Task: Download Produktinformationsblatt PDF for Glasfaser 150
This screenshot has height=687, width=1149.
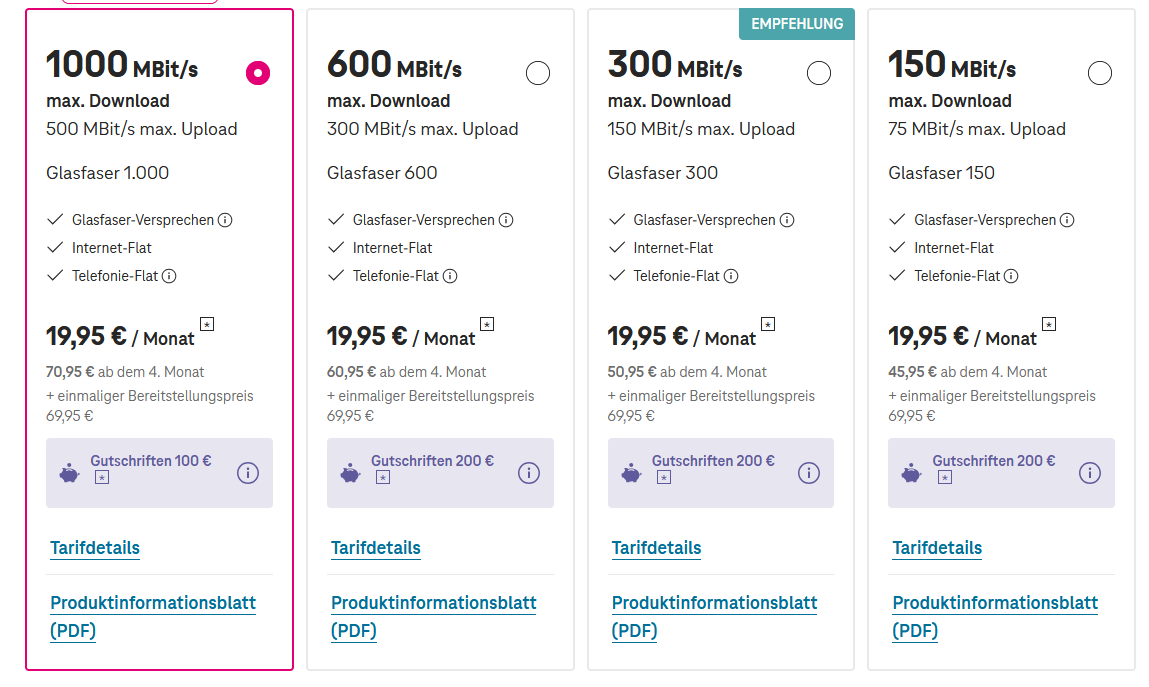Action: pyautogui.click(x=995, y=616)
